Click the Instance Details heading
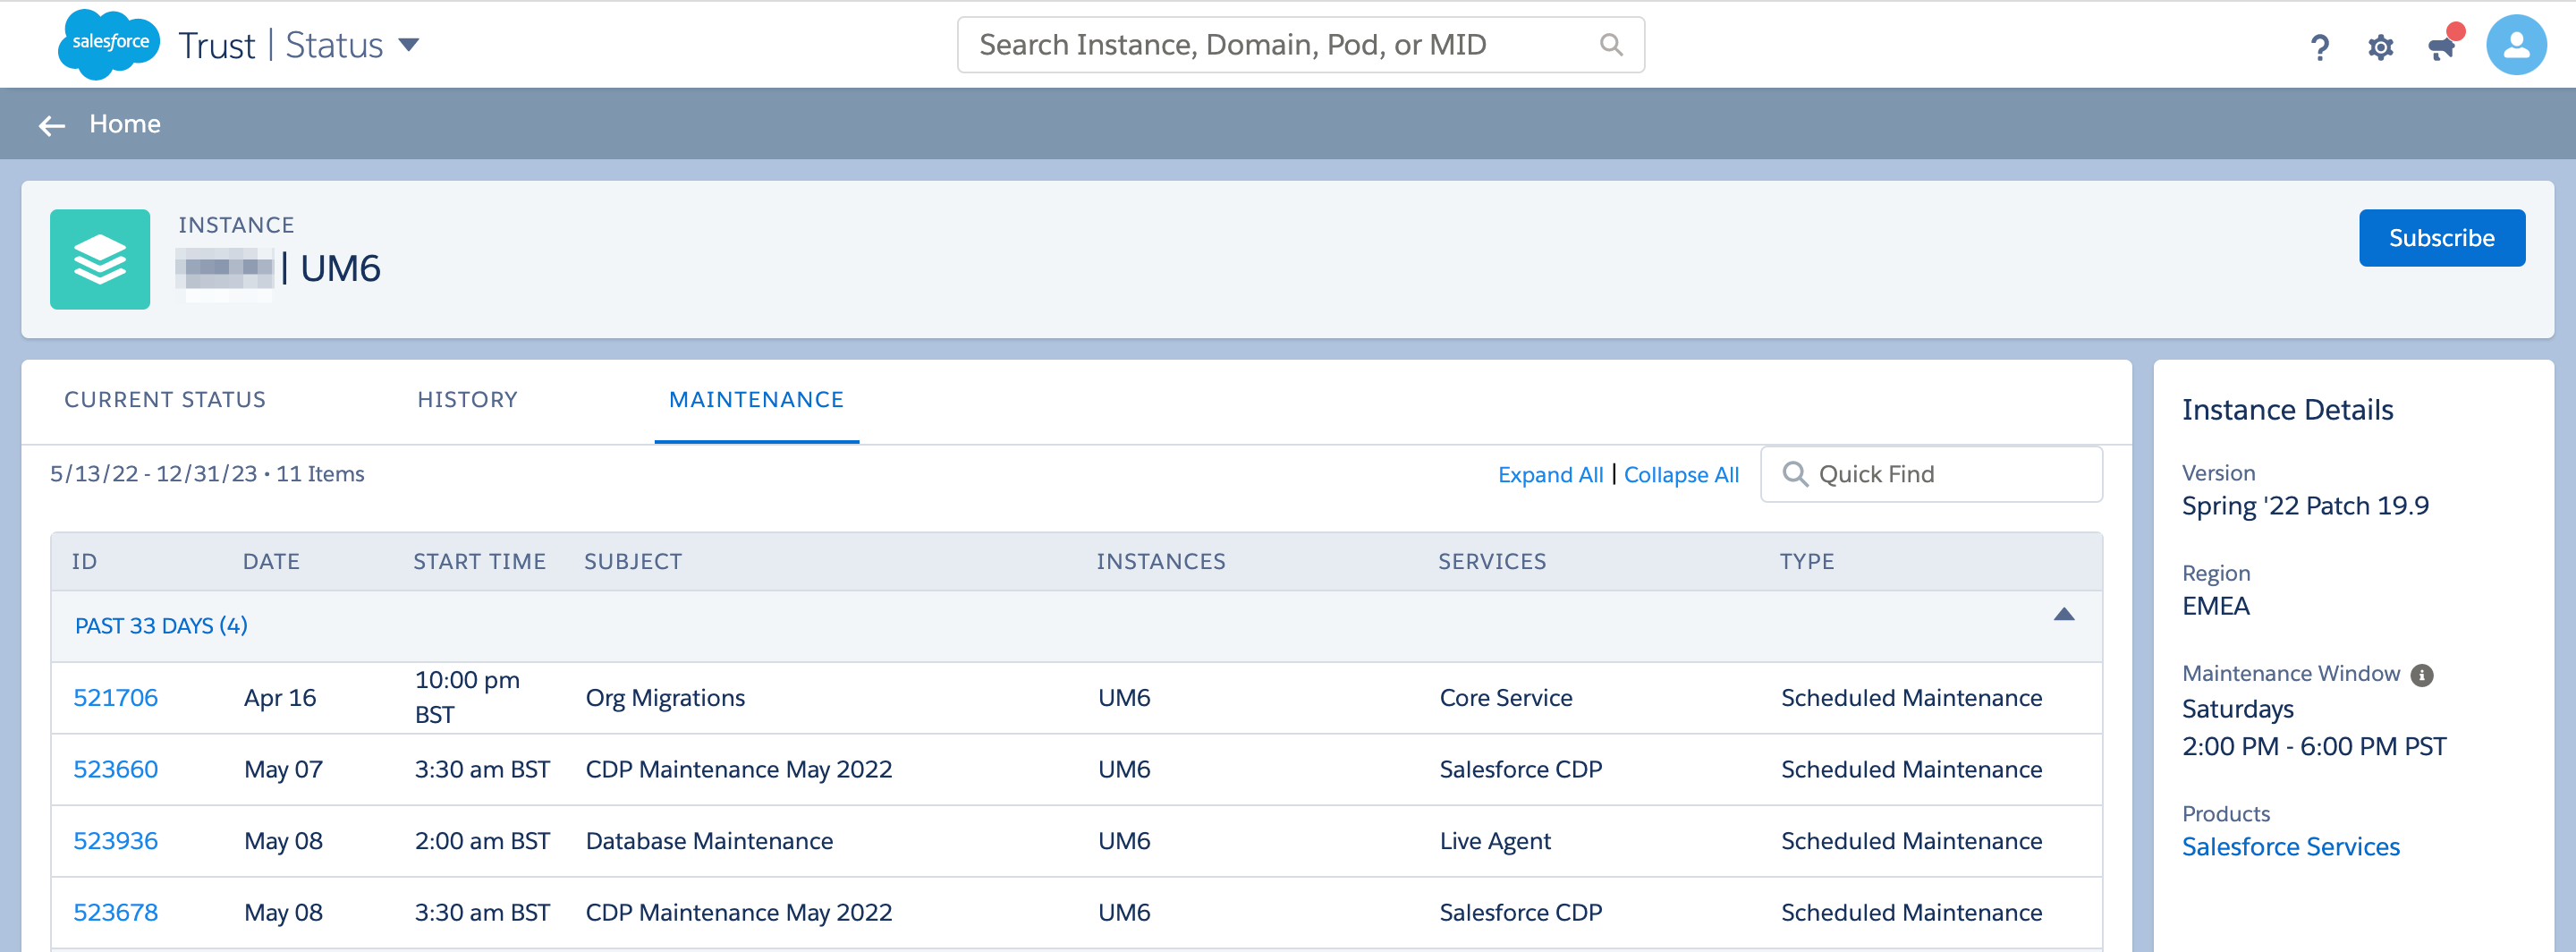The width and height of the screenshot is (2576, 952). click(x=2287, y=410)
